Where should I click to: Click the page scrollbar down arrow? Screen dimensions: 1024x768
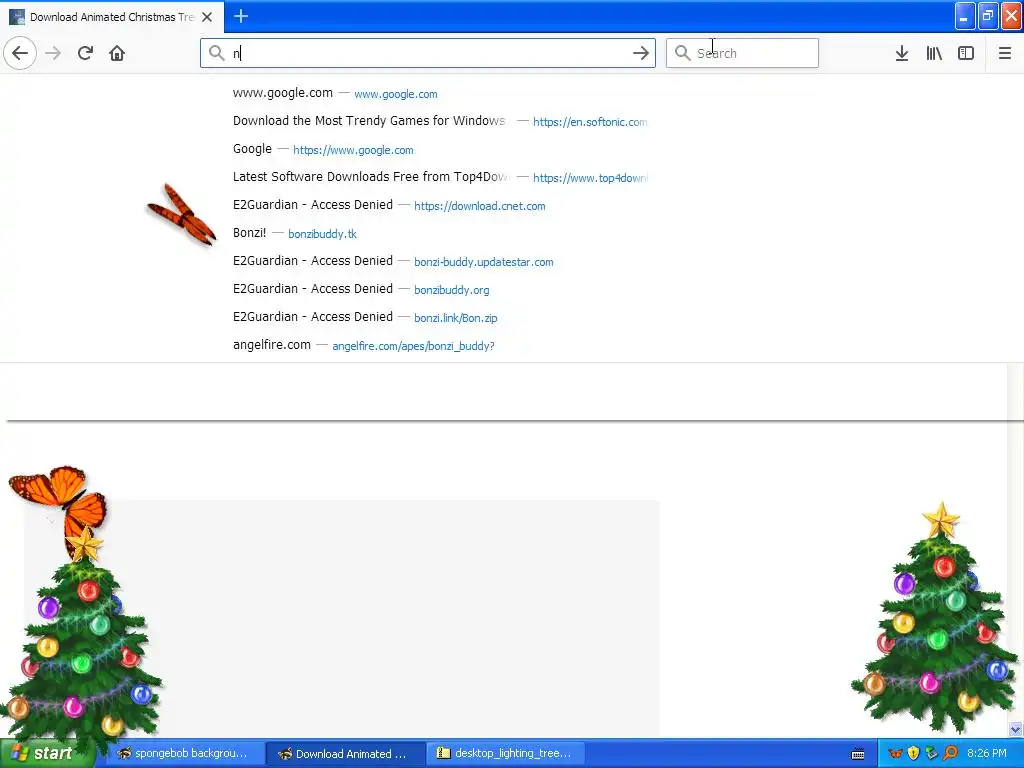pyautogui.click(x=1016, y=729)
